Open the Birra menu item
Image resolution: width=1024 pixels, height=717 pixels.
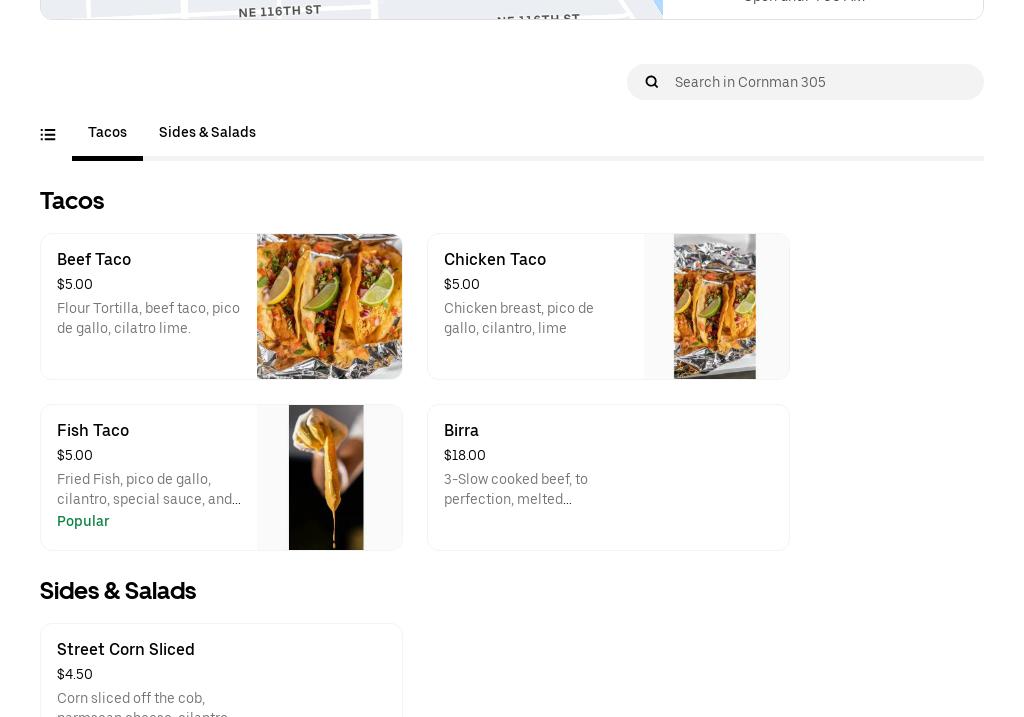[x=608, y=477]
